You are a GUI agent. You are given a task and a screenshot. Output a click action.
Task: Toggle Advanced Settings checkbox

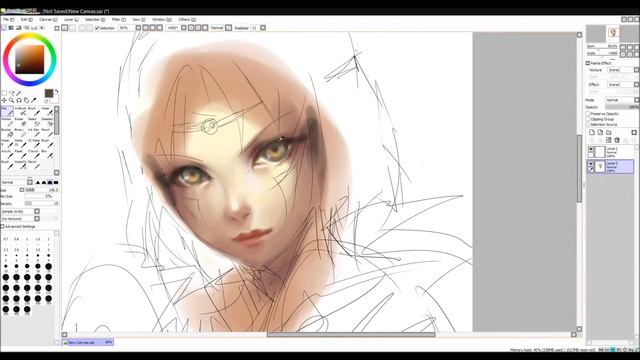point(2,226)
